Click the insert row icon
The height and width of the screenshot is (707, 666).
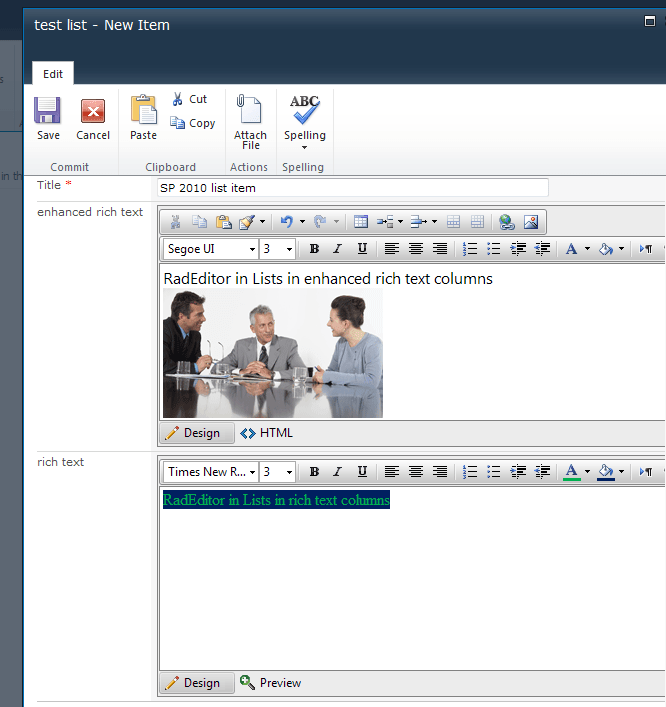tap(385, 222)
